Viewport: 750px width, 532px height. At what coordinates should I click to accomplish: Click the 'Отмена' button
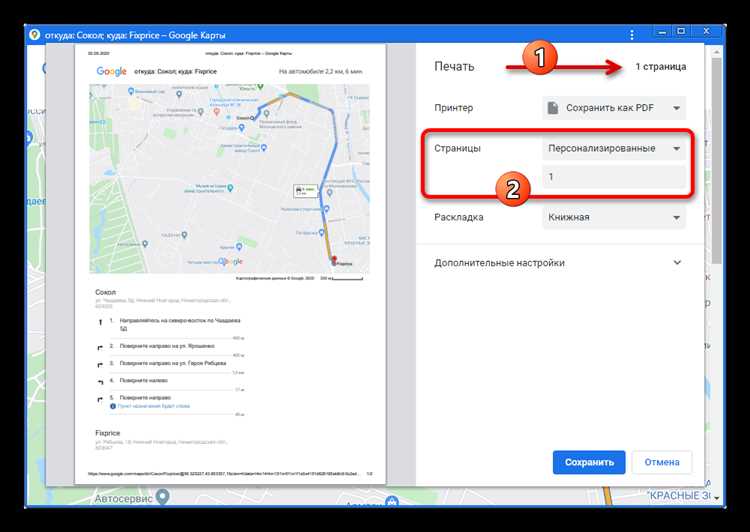click(662, 462)
